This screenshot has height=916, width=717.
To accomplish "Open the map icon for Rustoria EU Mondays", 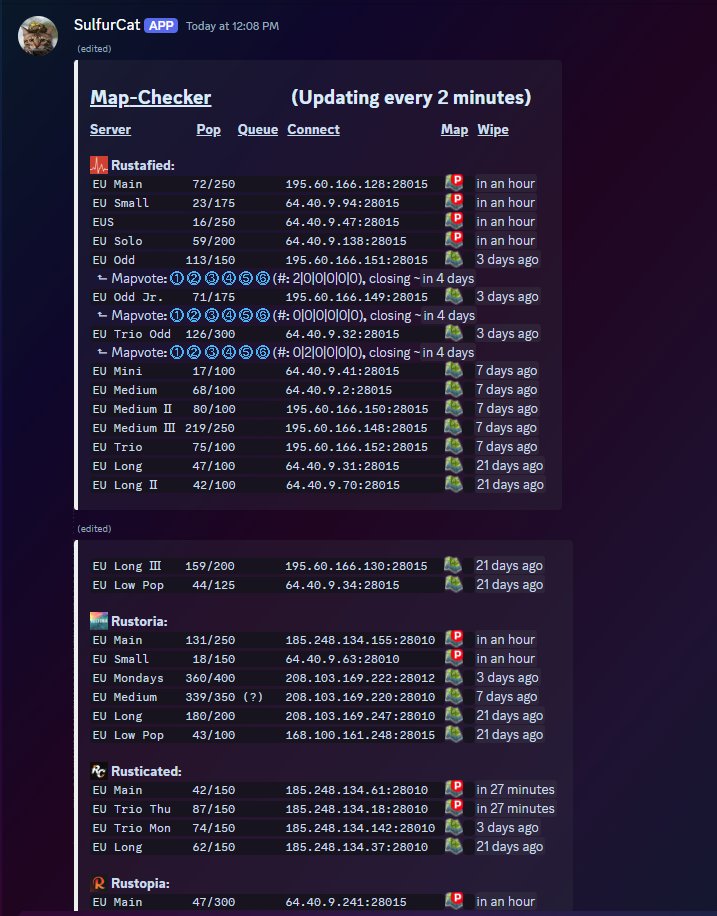I will [453, 676].
